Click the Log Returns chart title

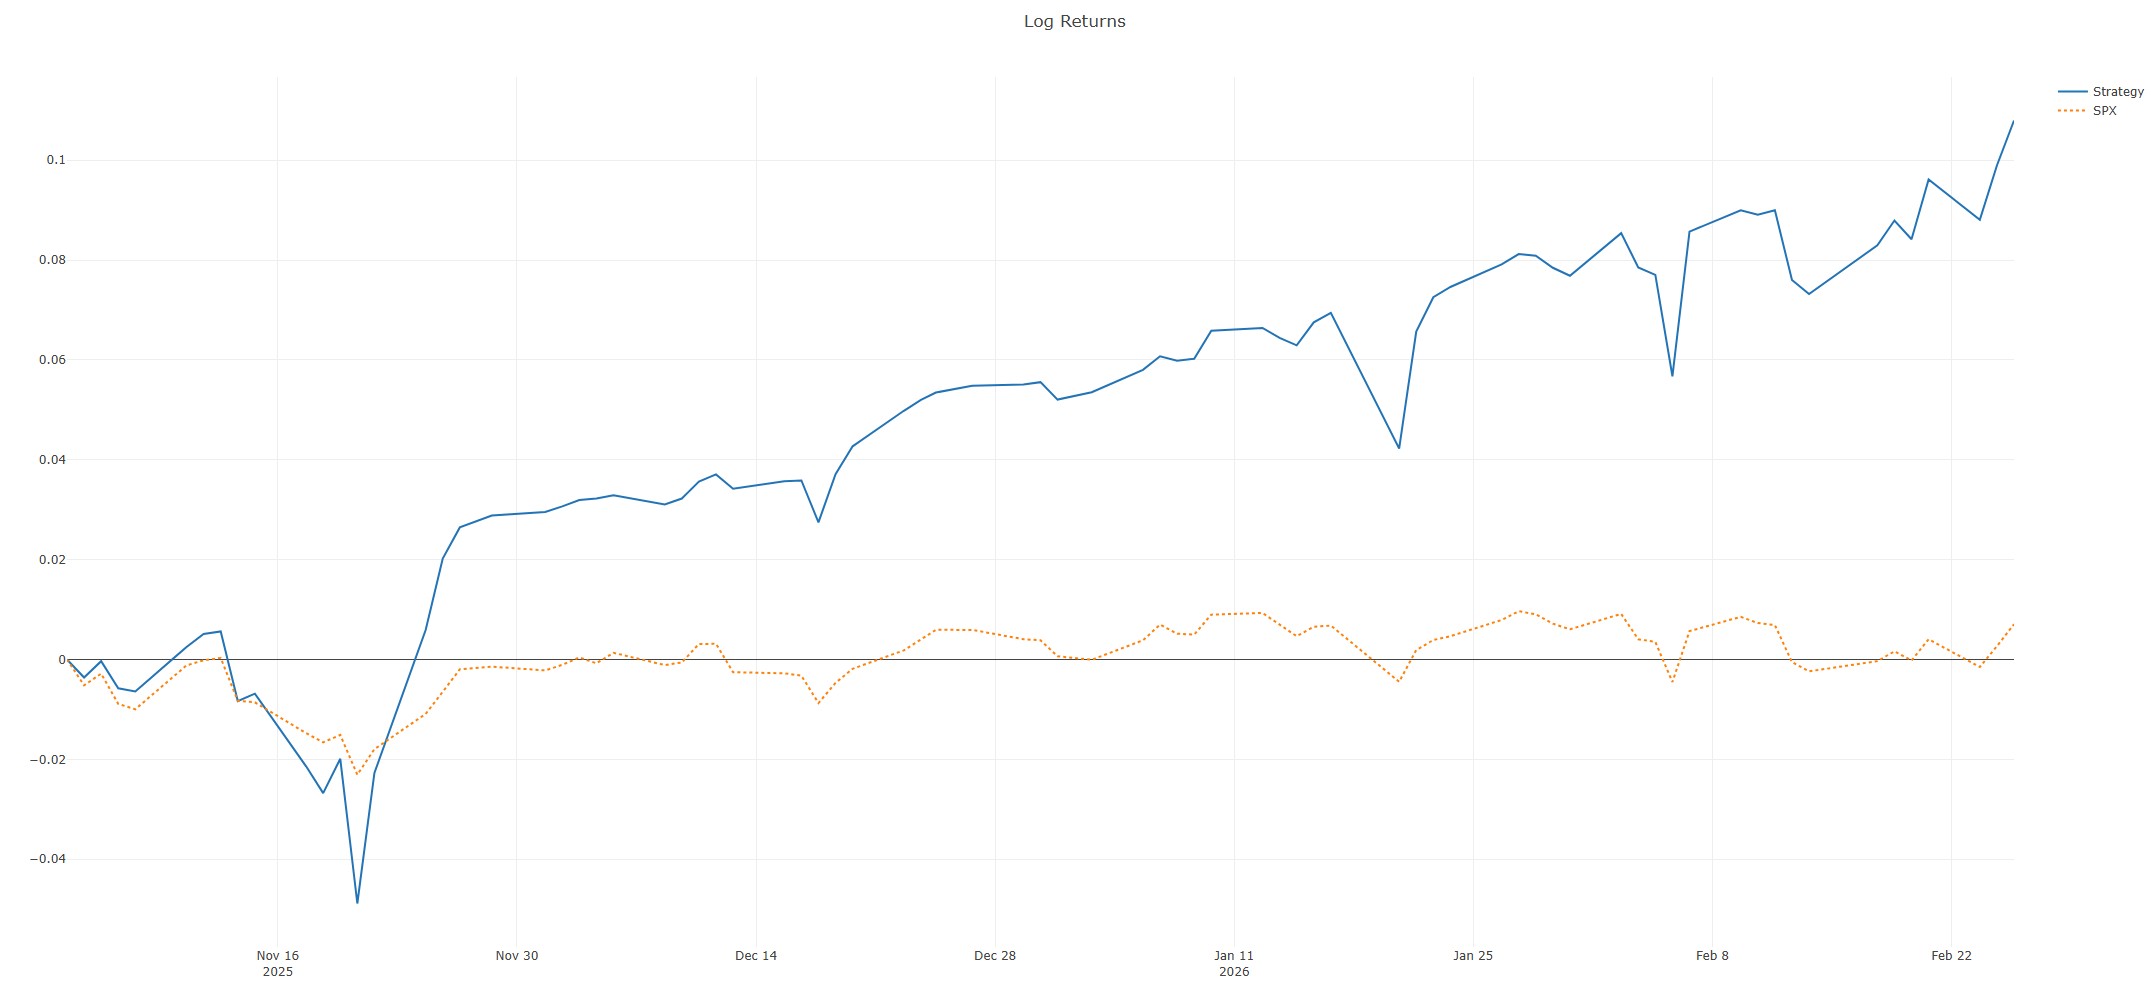(x=1074, y=21)
